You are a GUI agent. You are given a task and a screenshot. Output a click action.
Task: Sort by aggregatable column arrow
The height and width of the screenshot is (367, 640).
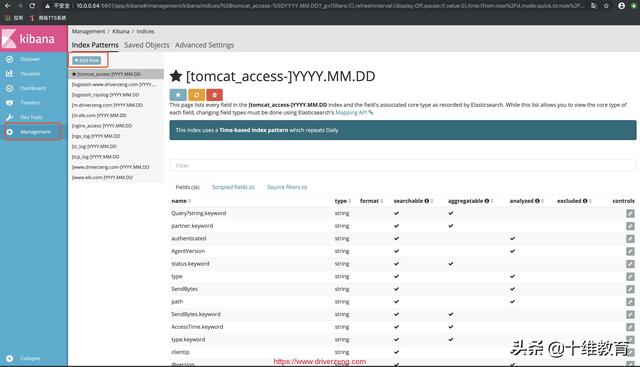[x=492, y=201]
